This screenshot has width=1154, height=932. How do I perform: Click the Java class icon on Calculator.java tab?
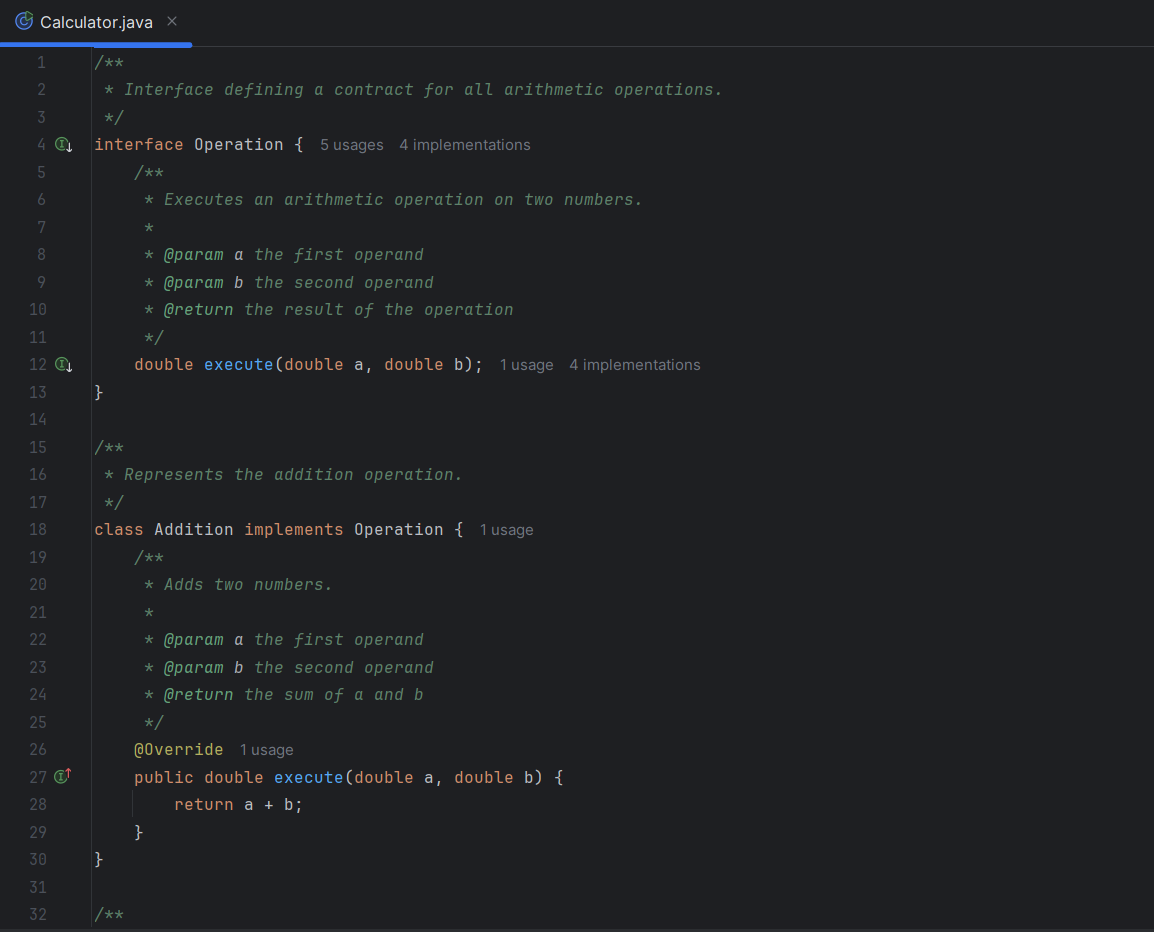(24, 21)
